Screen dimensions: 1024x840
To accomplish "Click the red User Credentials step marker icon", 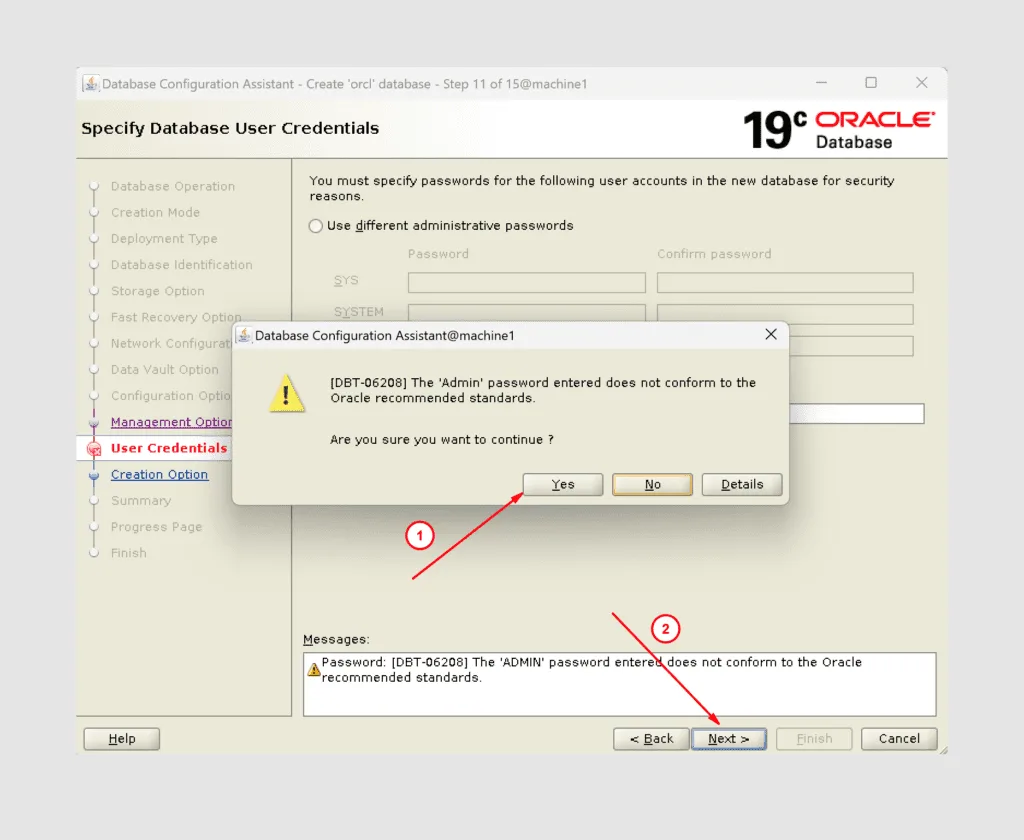I will 94,449.
